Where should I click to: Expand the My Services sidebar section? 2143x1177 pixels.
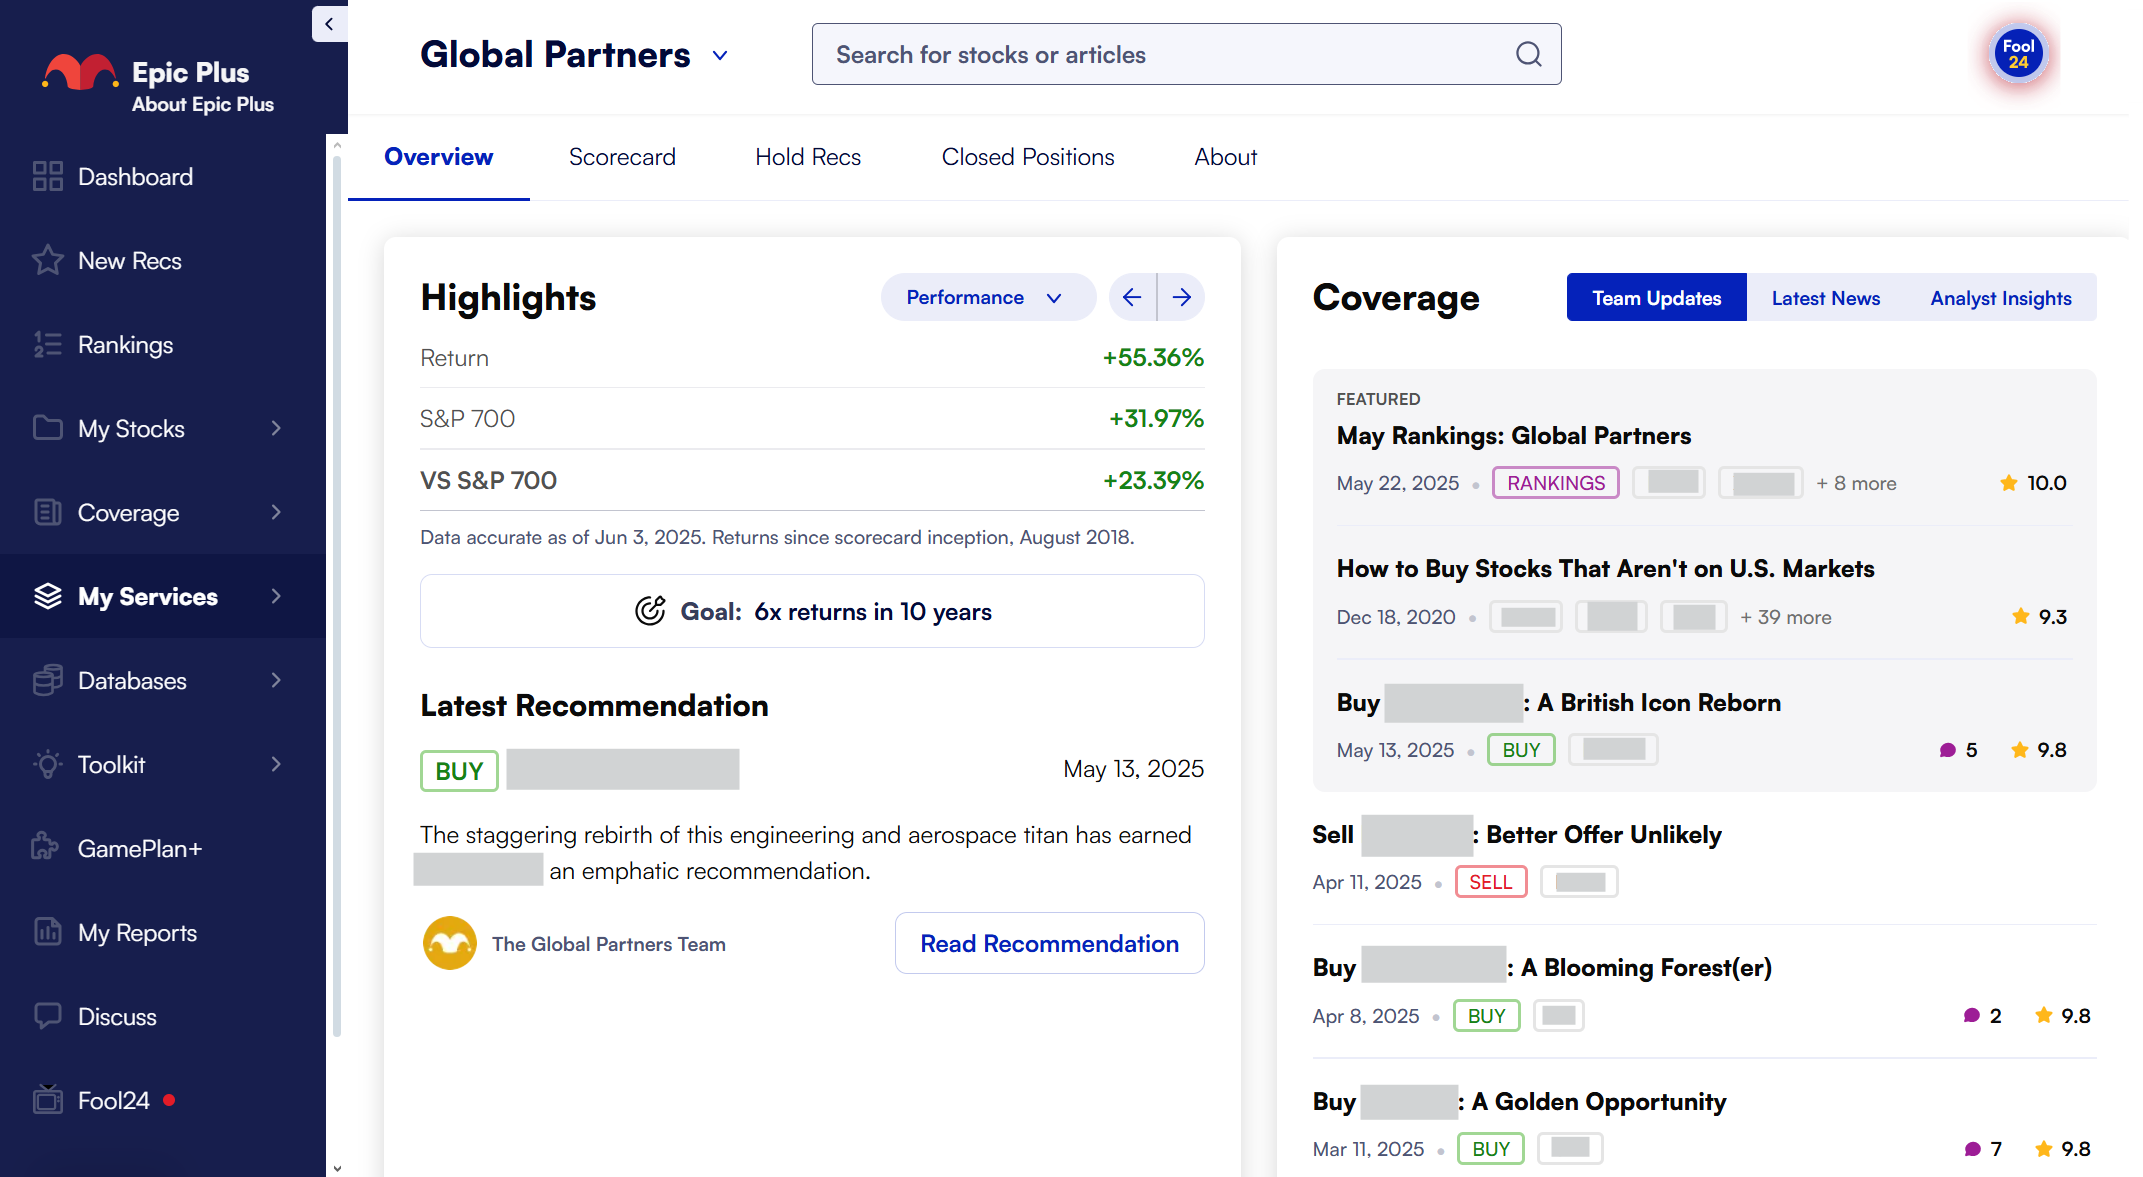(x=276, y=596)
